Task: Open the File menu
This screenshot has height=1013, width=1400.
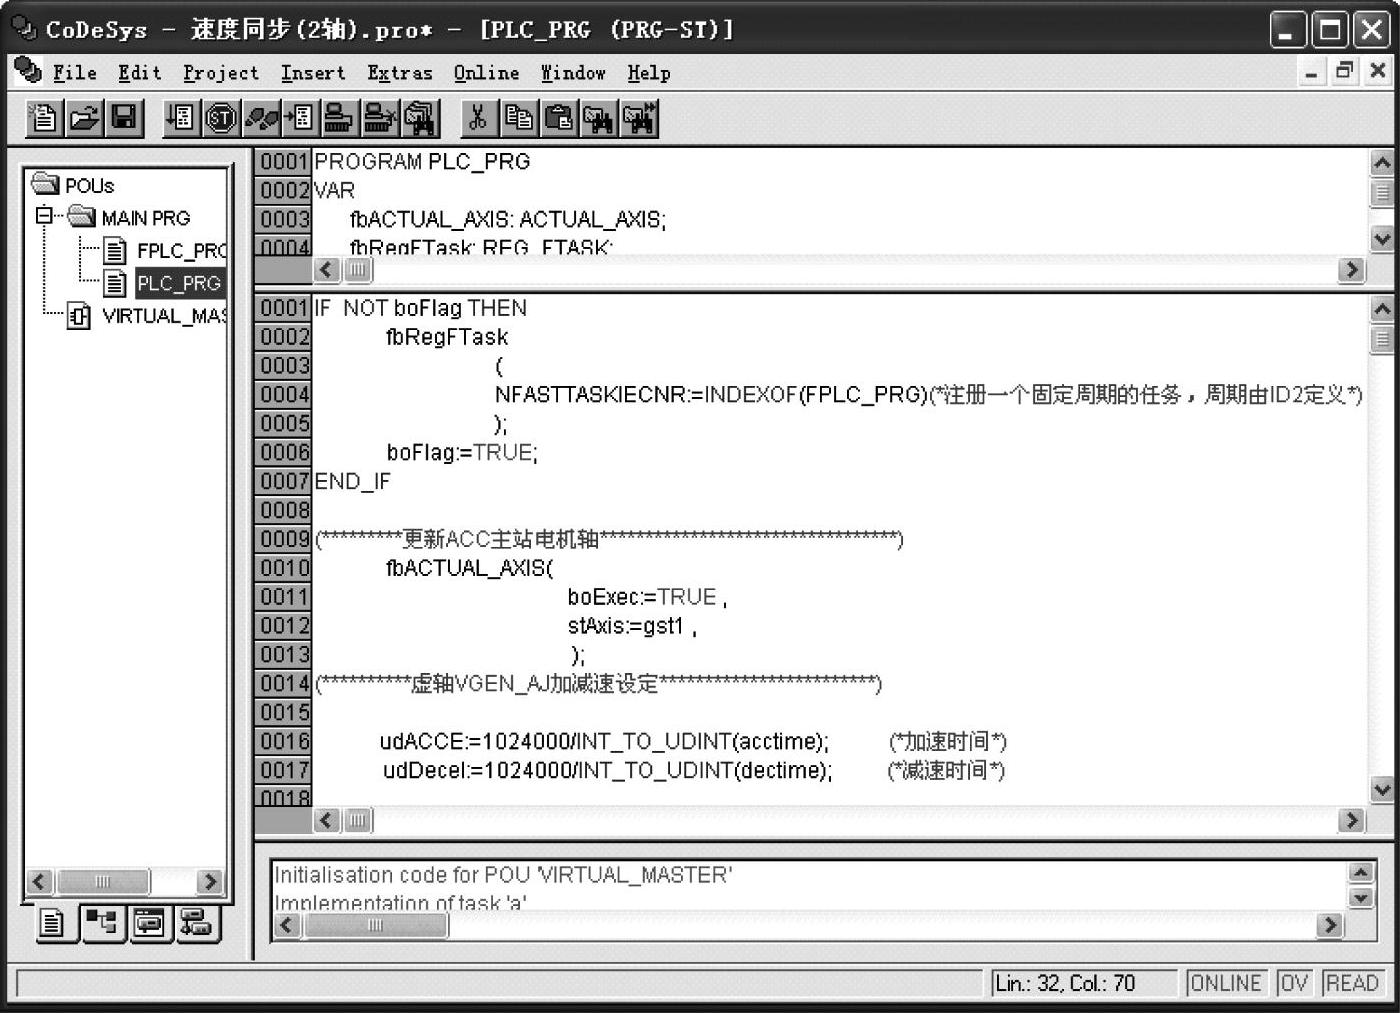Action: [74, 73]
